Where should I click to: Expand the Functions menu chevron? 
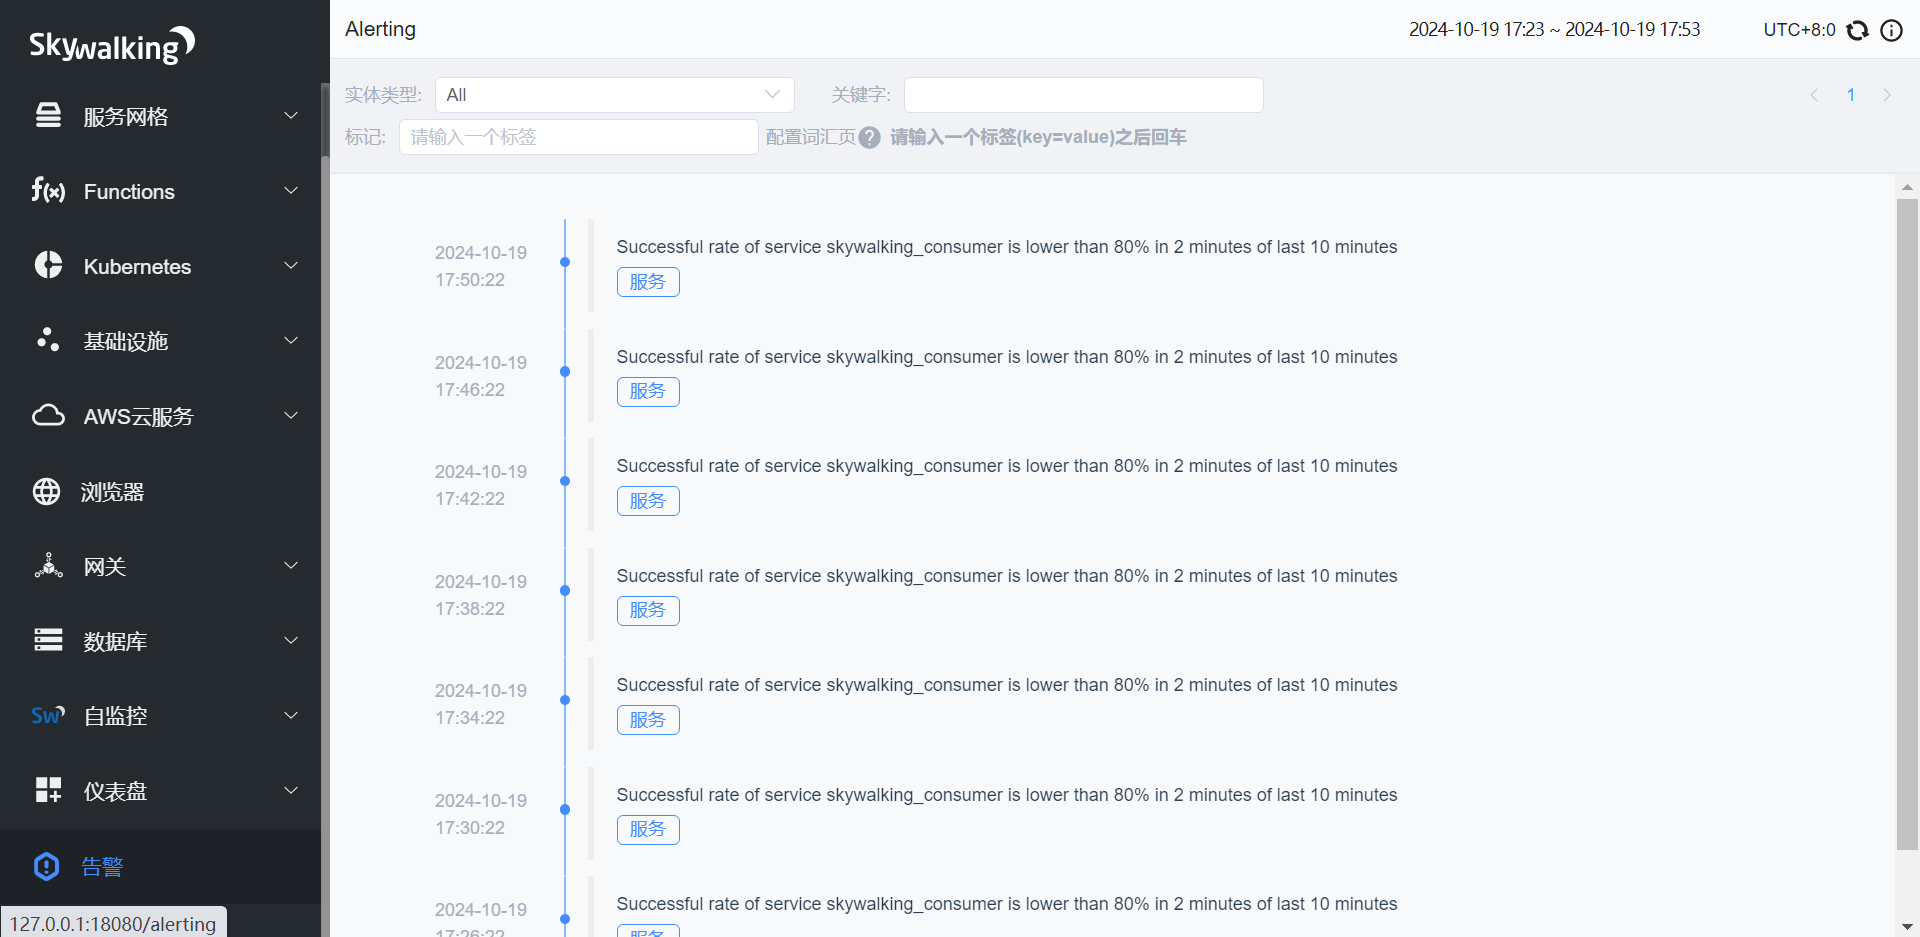[x=291, y=190]
